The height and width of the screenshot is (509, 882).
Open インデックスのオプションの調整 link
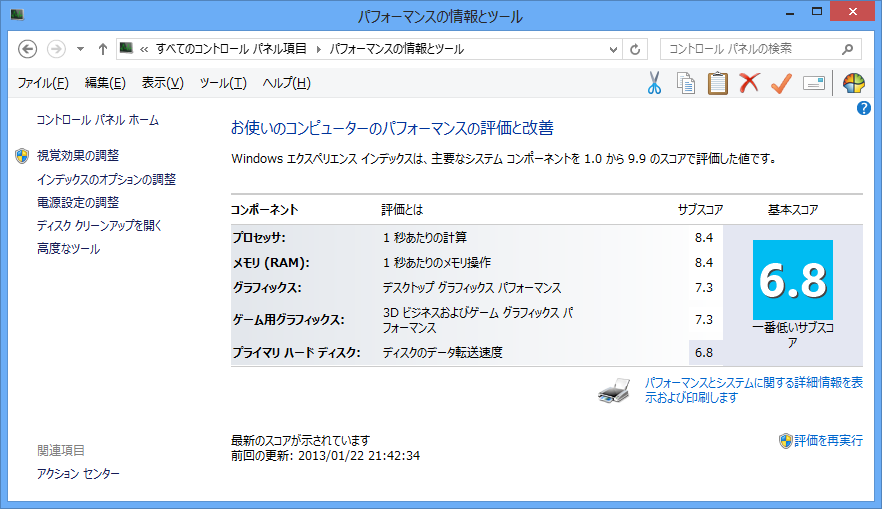click(x=106, y=179)
